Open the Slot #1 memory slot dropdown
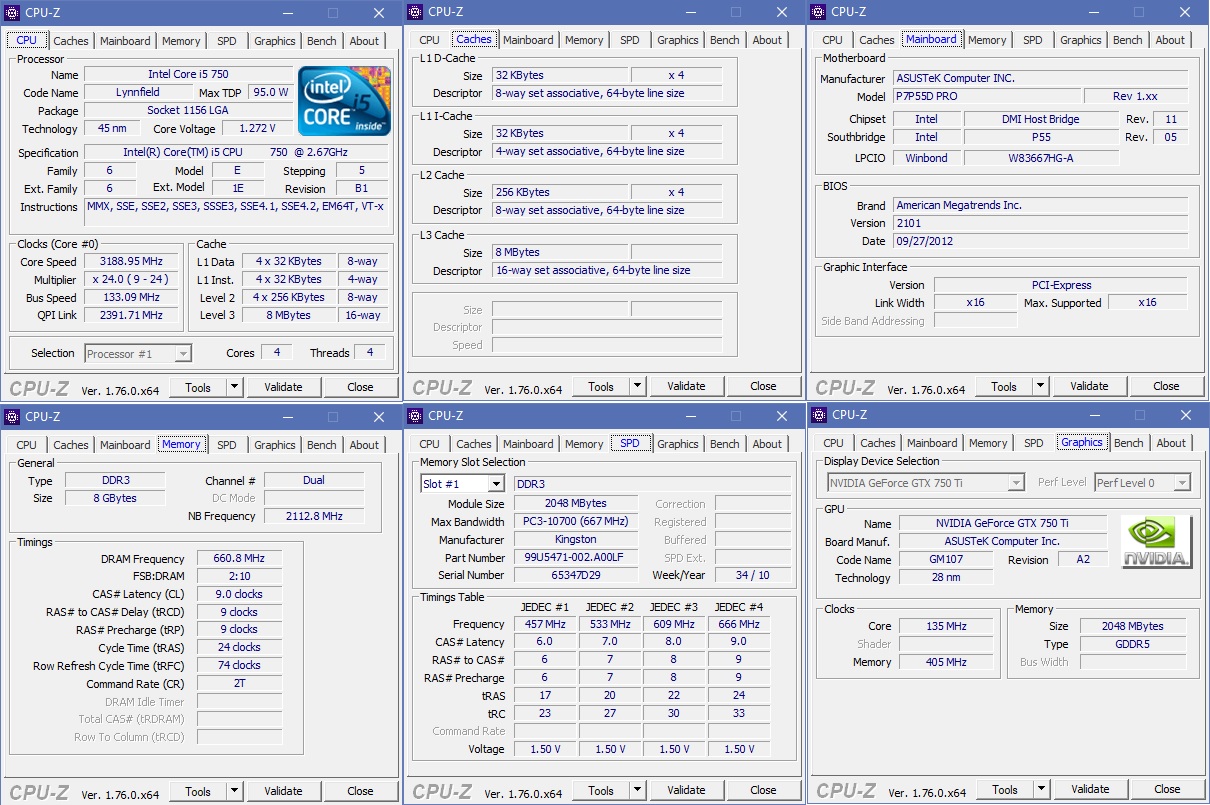The width and height of the screenshot is (1210, 805). (495, 484)
